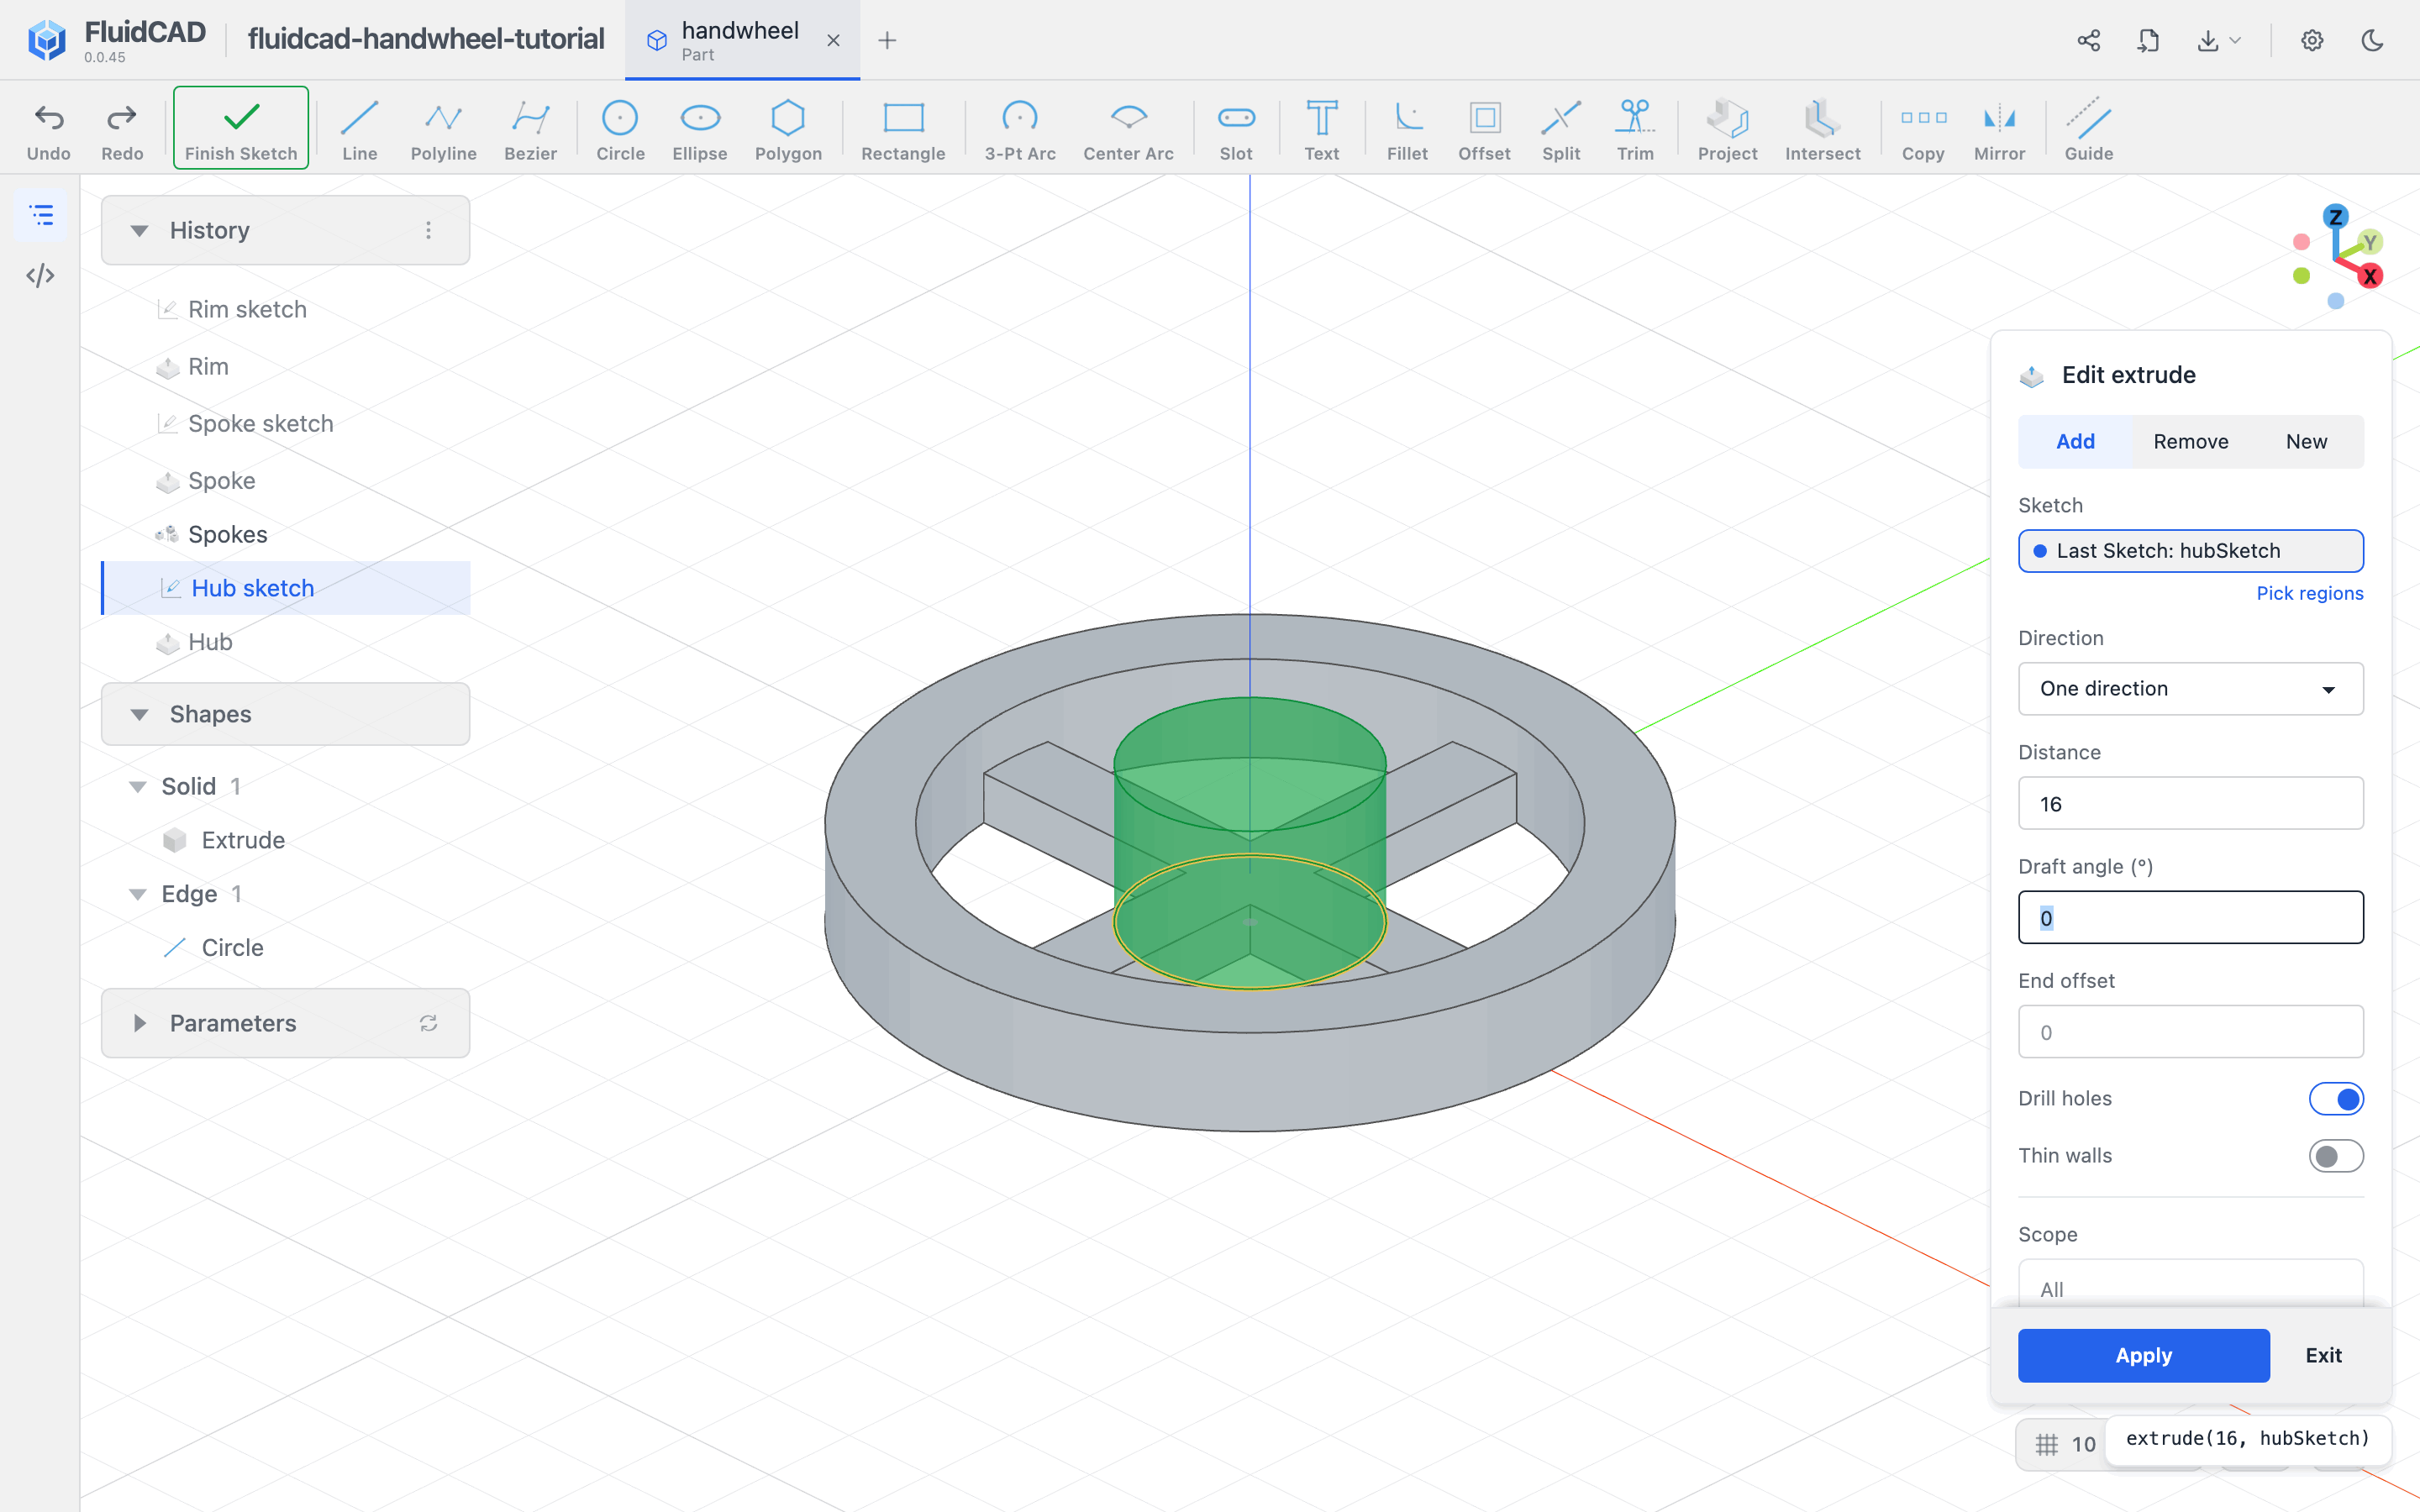Switch to the New extrude mode

coord(2306,441)
